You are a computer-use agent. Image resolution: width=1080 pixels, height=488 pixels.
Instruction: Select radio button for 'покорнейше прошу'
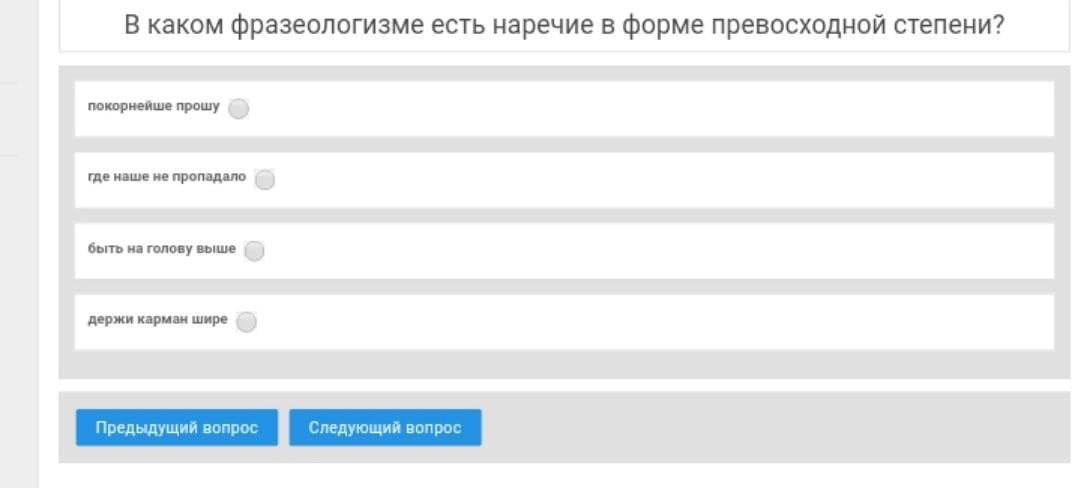tap(238, 109)
